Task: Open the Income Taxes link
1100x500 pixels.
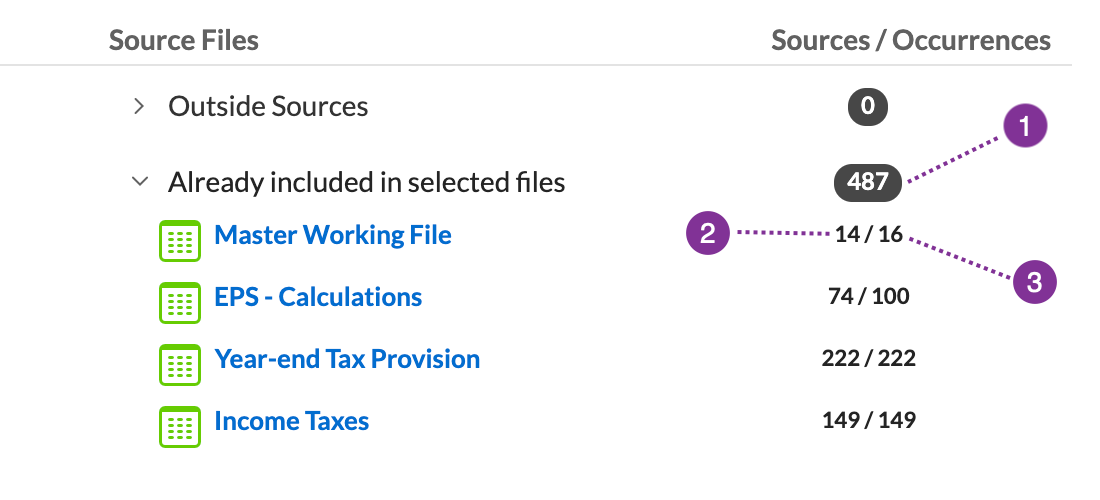Action: coord(292,421)
